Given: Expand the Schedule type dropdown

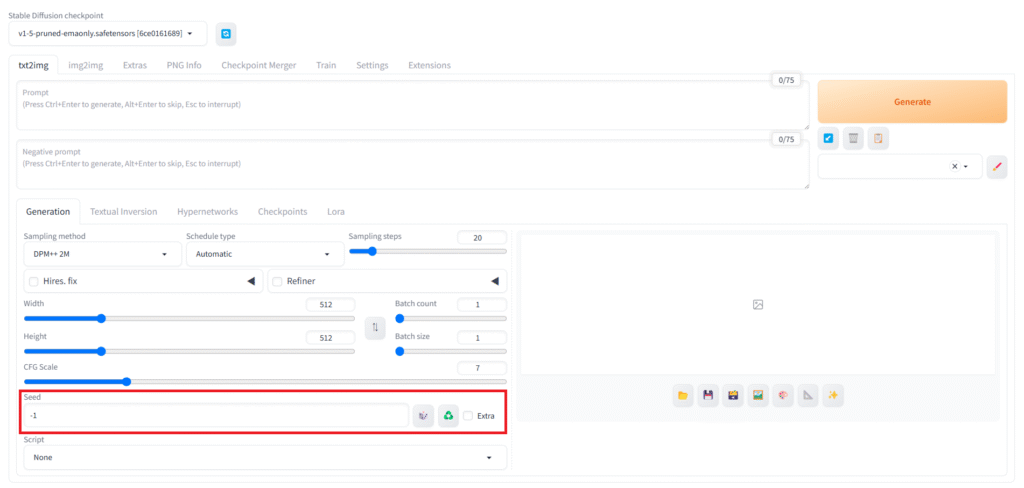Looking at the screenshot, I should [264, 254].
